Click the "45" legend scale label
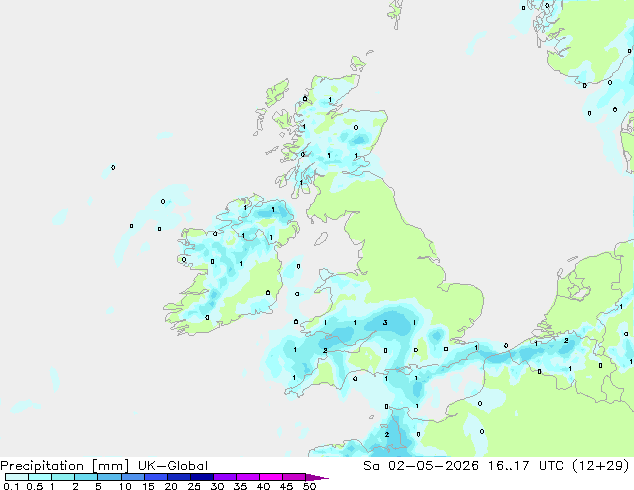The image size is (634, 490). click(x=286, y=486)
